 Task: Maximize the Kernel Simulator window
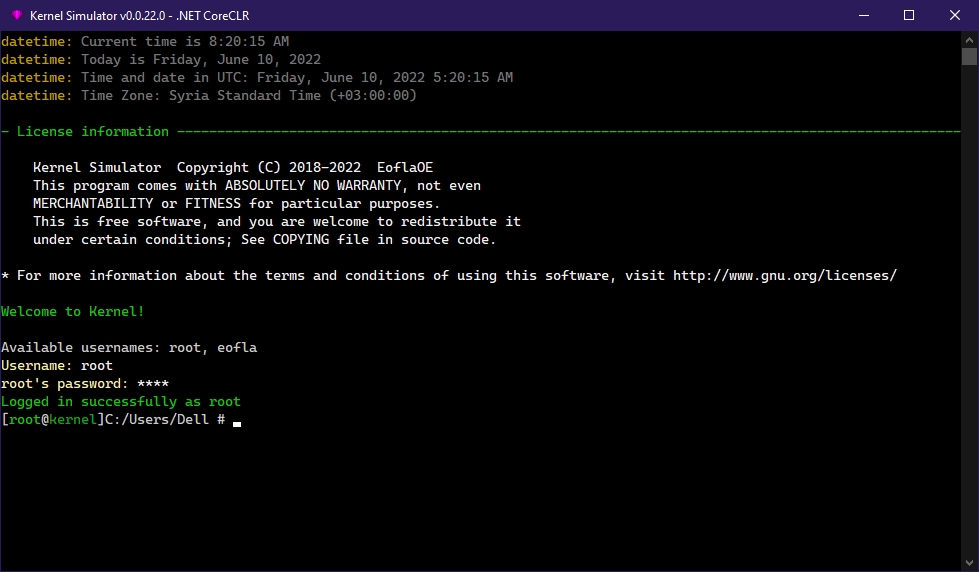pyautogui.click(x=909, y=15)
